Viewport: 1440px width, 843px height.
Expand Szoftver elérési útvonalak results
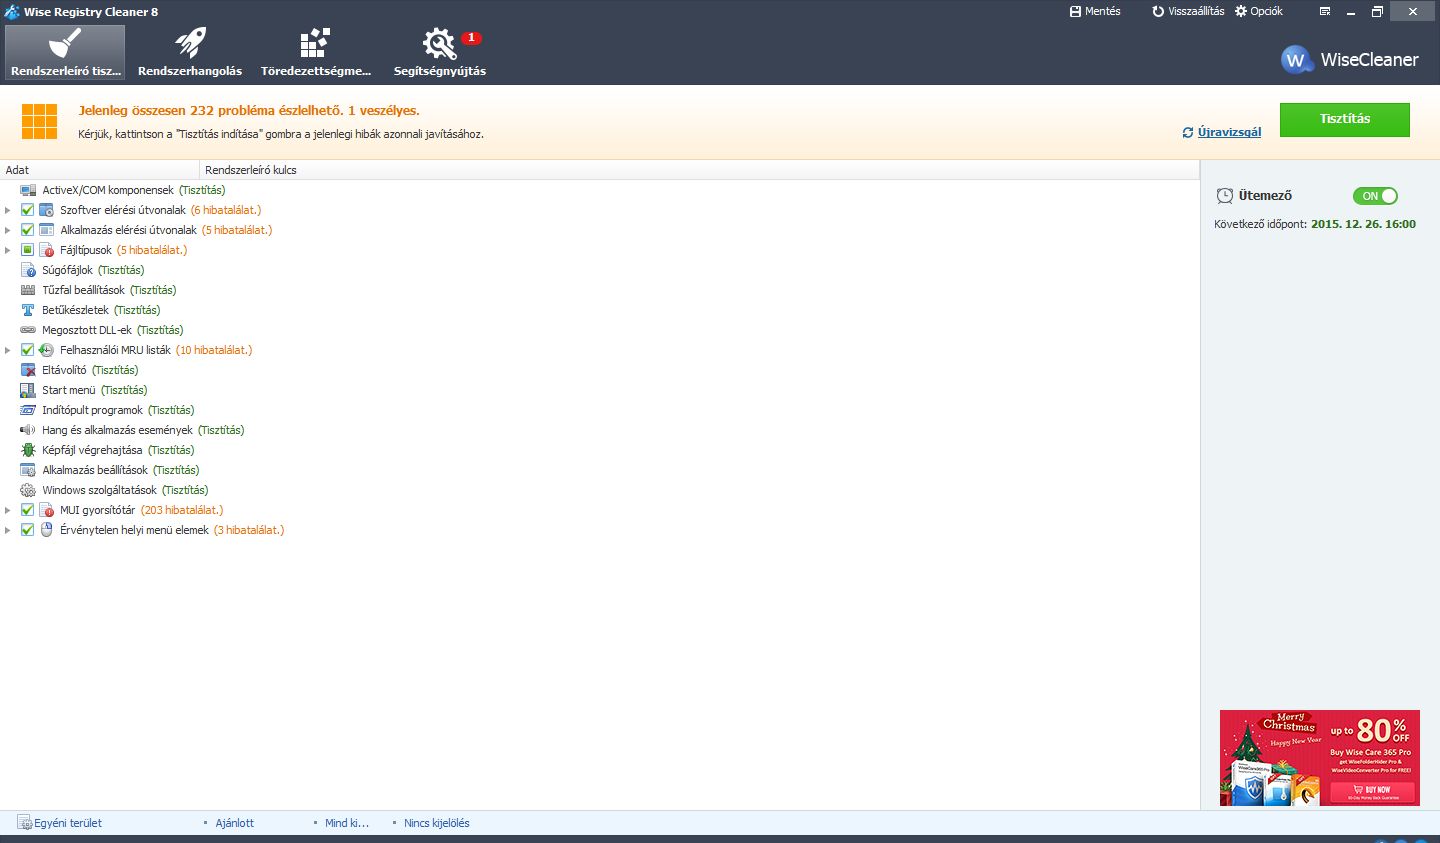[x=8, y=210]
